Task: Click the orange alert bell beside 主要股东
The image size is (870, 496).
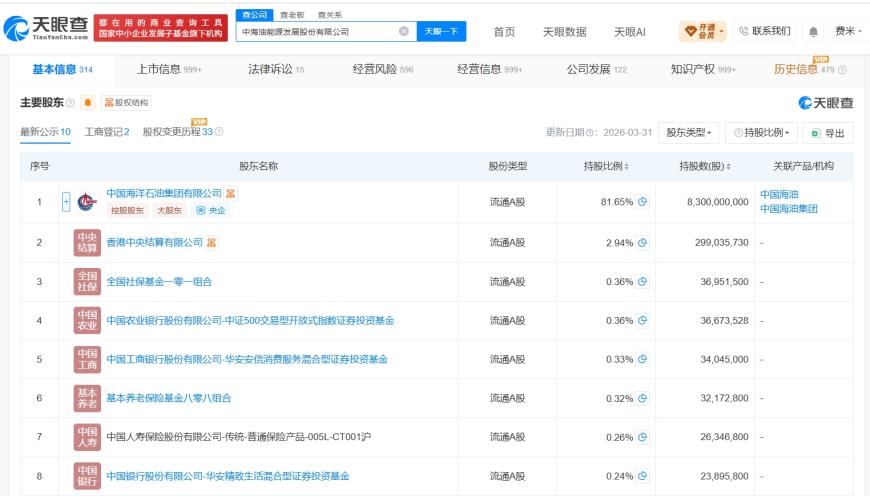Action: pos(88,103)
